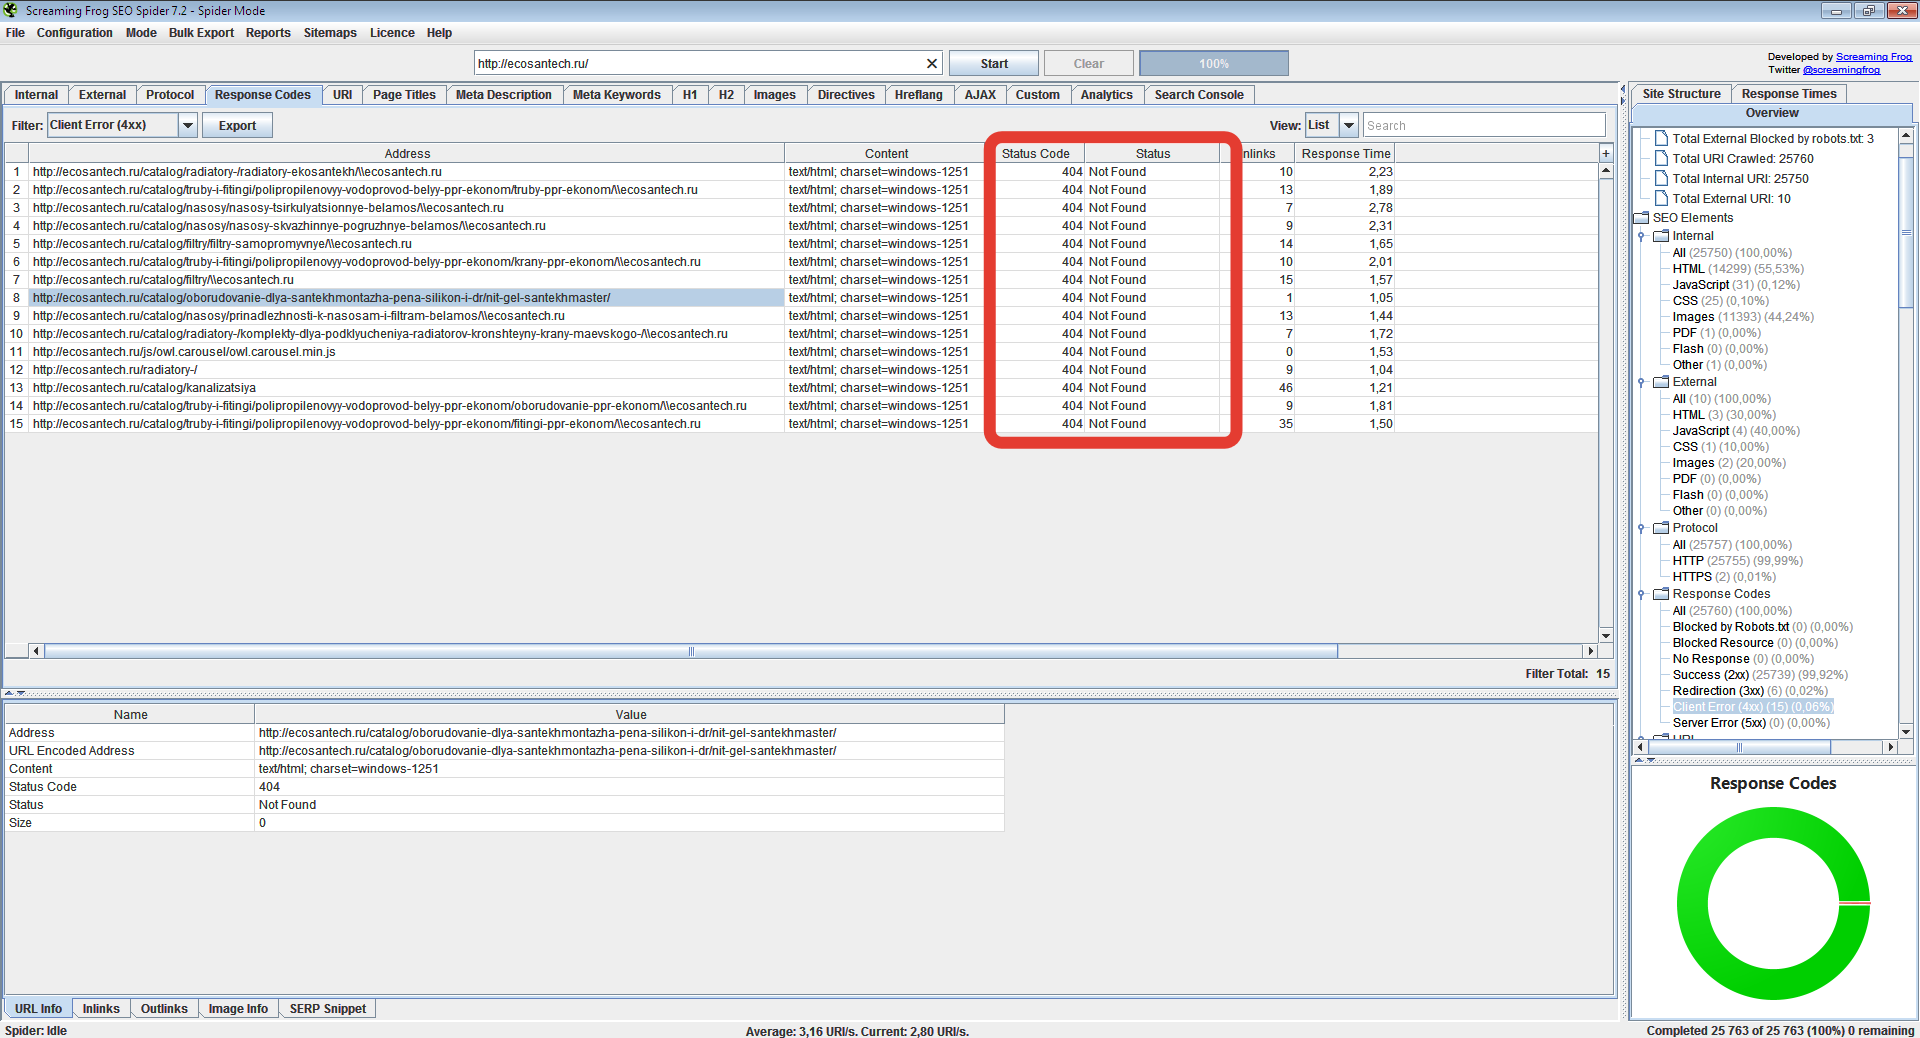Open the @screamingfrog Twitter link
Viewport: 1920px width, 1038px height.
pos(1841,70)
